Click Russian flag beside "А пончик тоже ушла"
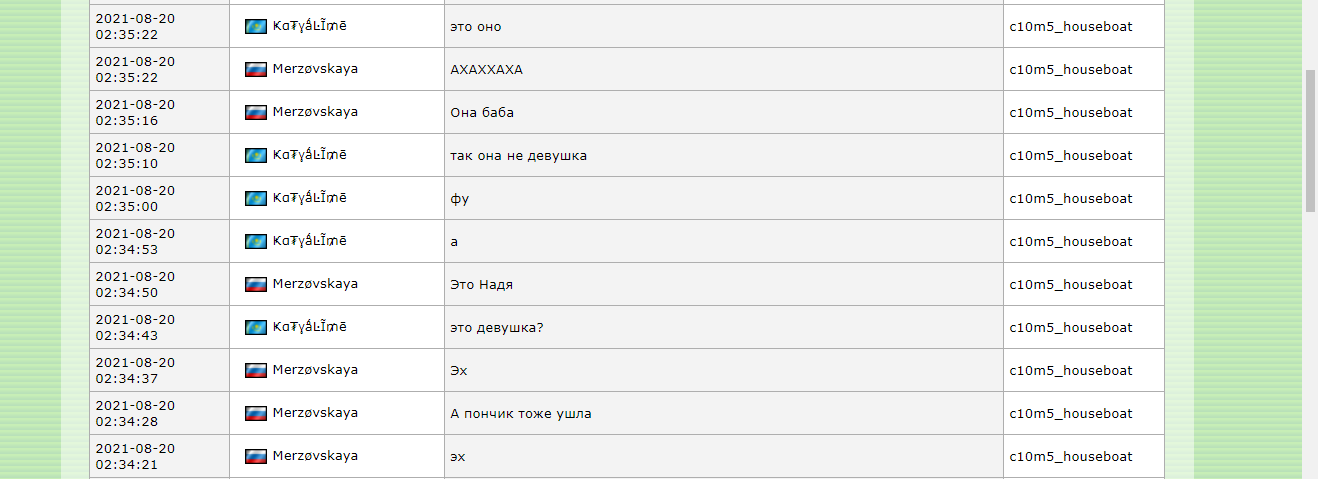Screen dimensions: 1318x479 (x=256, y=413)
